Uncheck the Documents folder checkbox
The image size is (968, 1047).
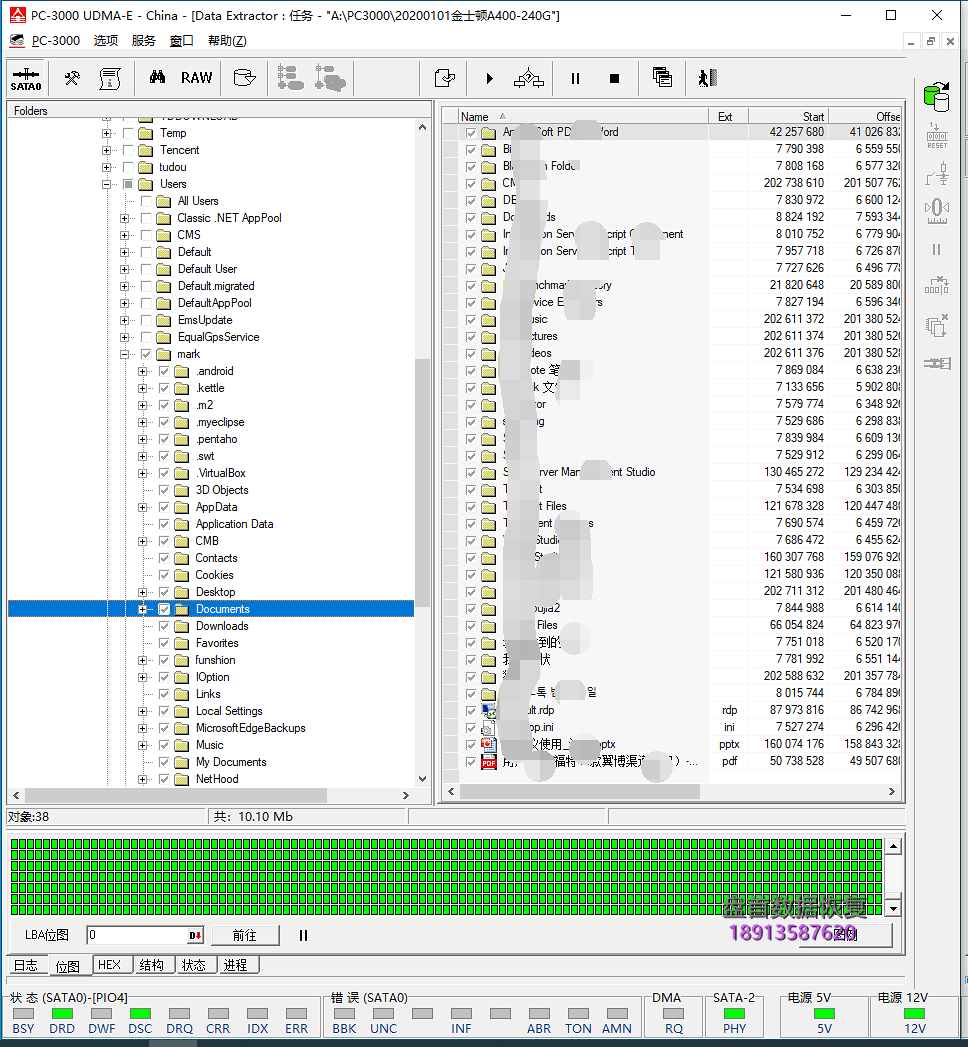(x=164, y=609)
